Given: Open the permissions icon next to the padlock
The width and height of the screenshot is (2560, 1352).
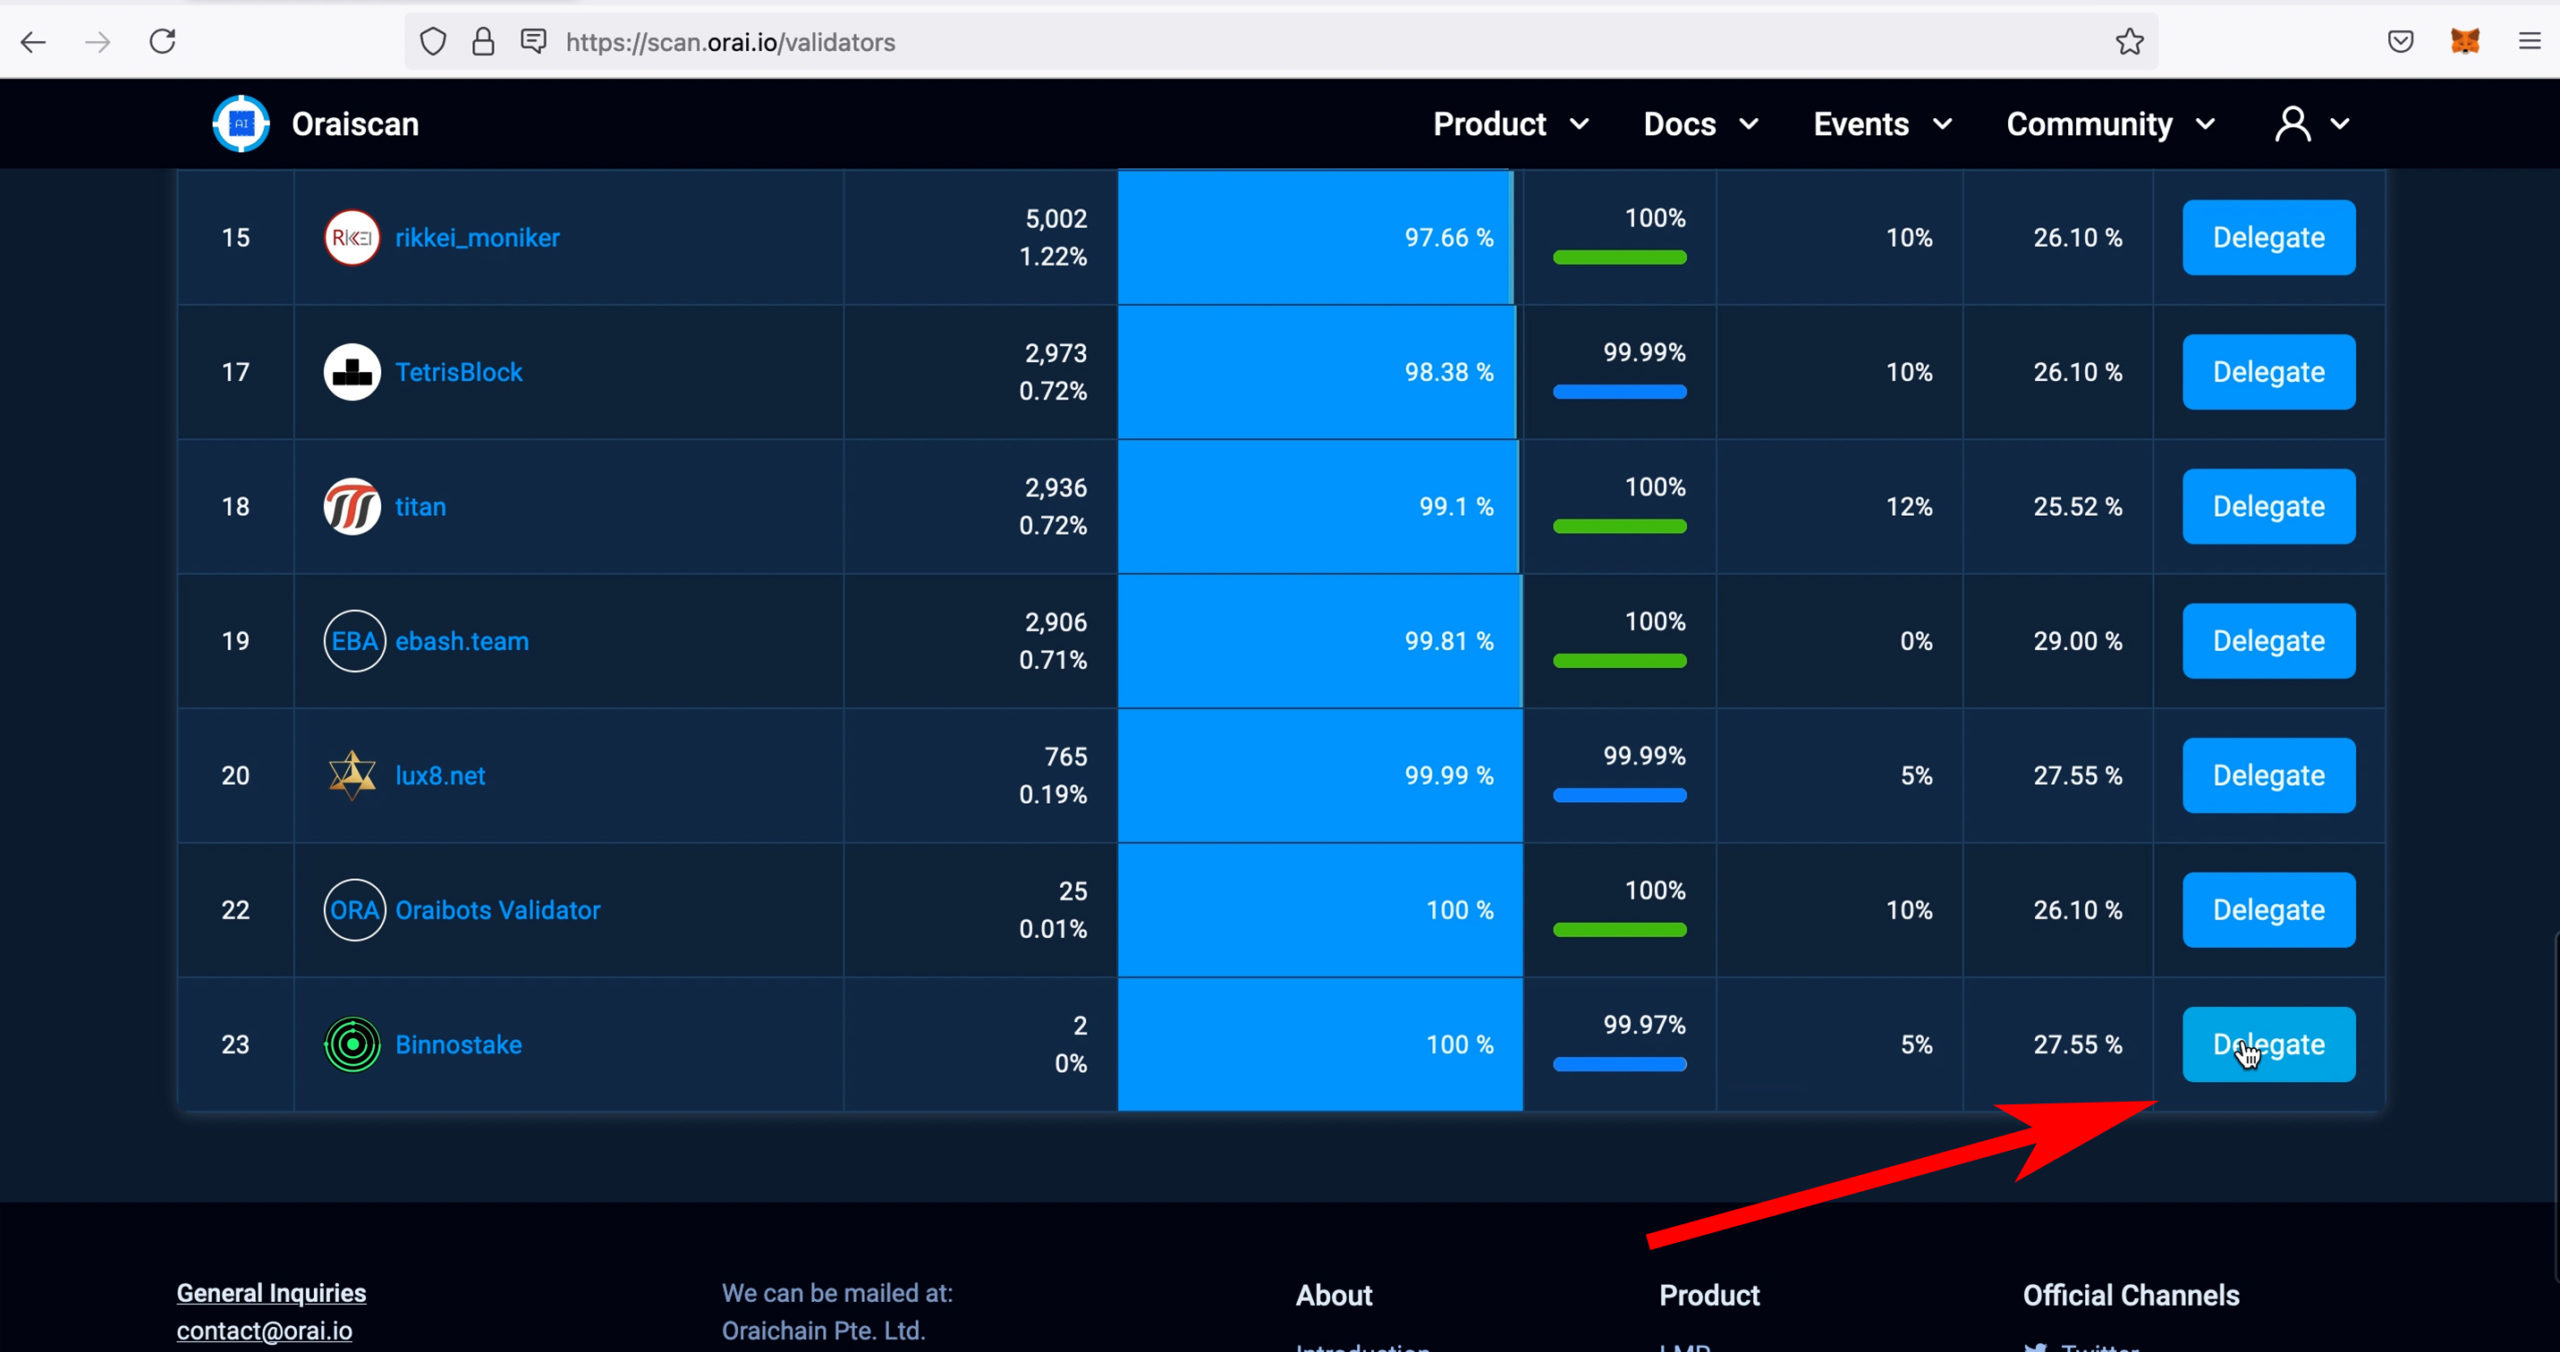Looking at the screenshot, I should pyautogui.click(x=534, y=41).
